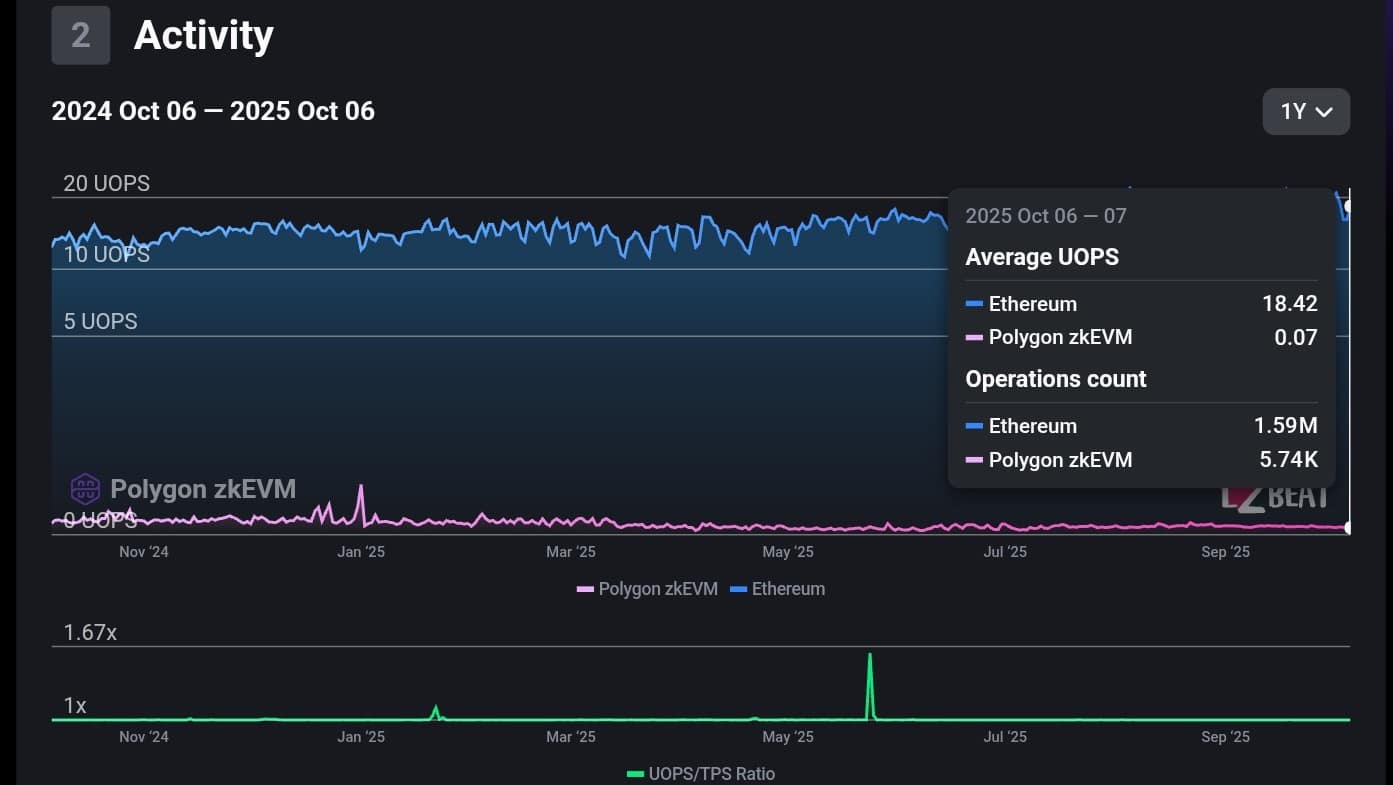
Task: Toggle the Ethereum legend entry
Action: 778,589
